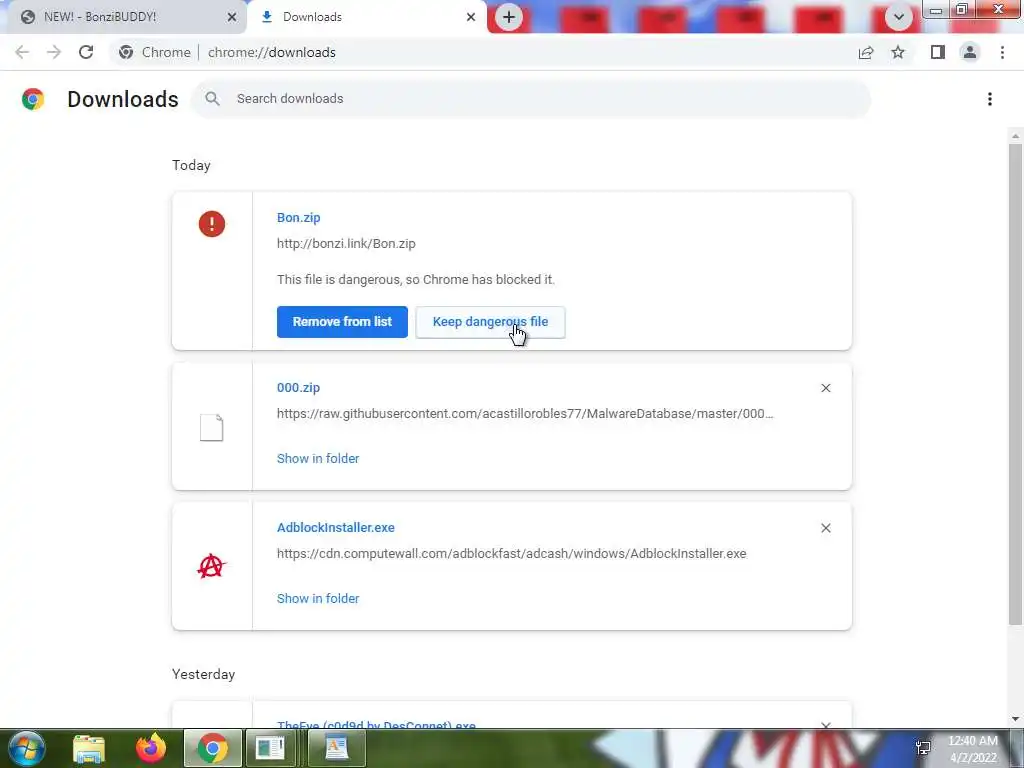Viewport: 1024px width, 768px height.
Task: Open the Bon.zip file link
Action: coord(298,217)
